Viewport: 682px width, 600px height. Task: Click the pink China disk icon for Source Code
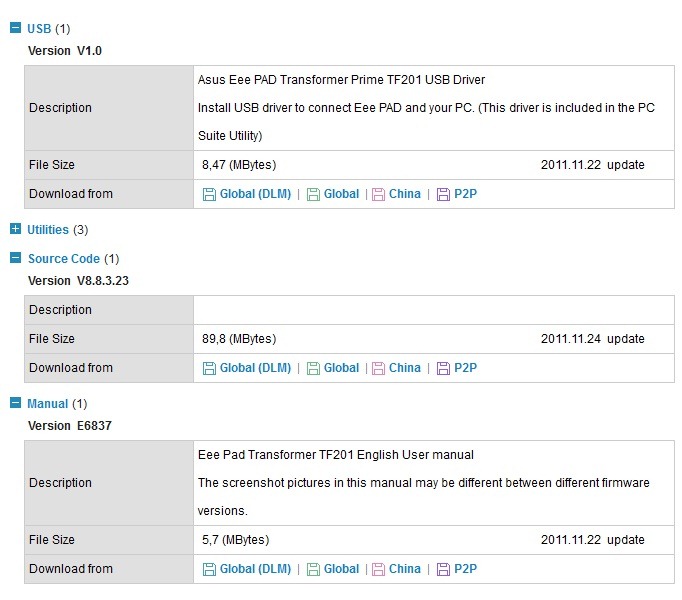pyautogui.click(x=378, y=369)
